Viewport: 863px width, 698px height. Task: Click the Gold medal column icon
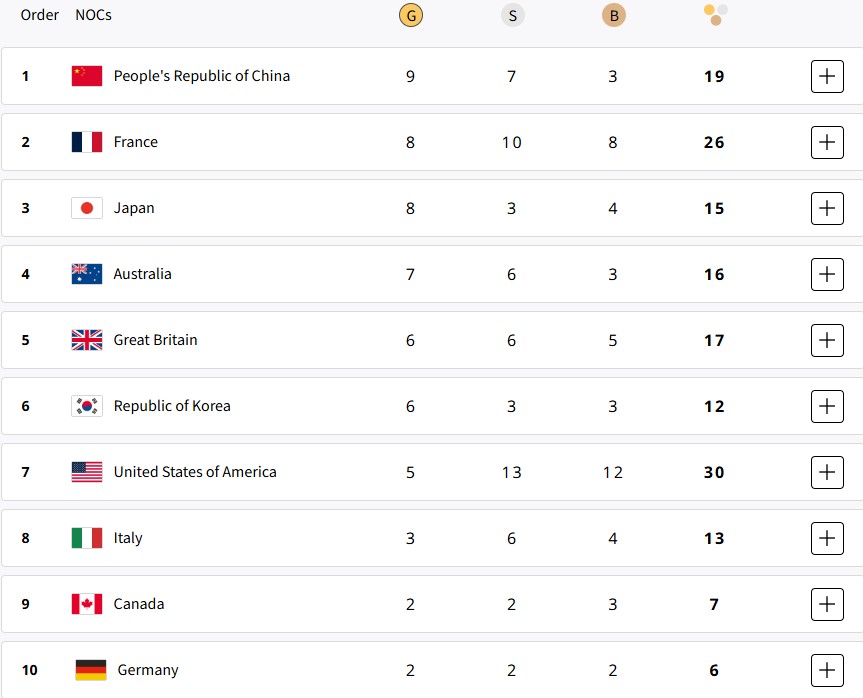(411, 15)
